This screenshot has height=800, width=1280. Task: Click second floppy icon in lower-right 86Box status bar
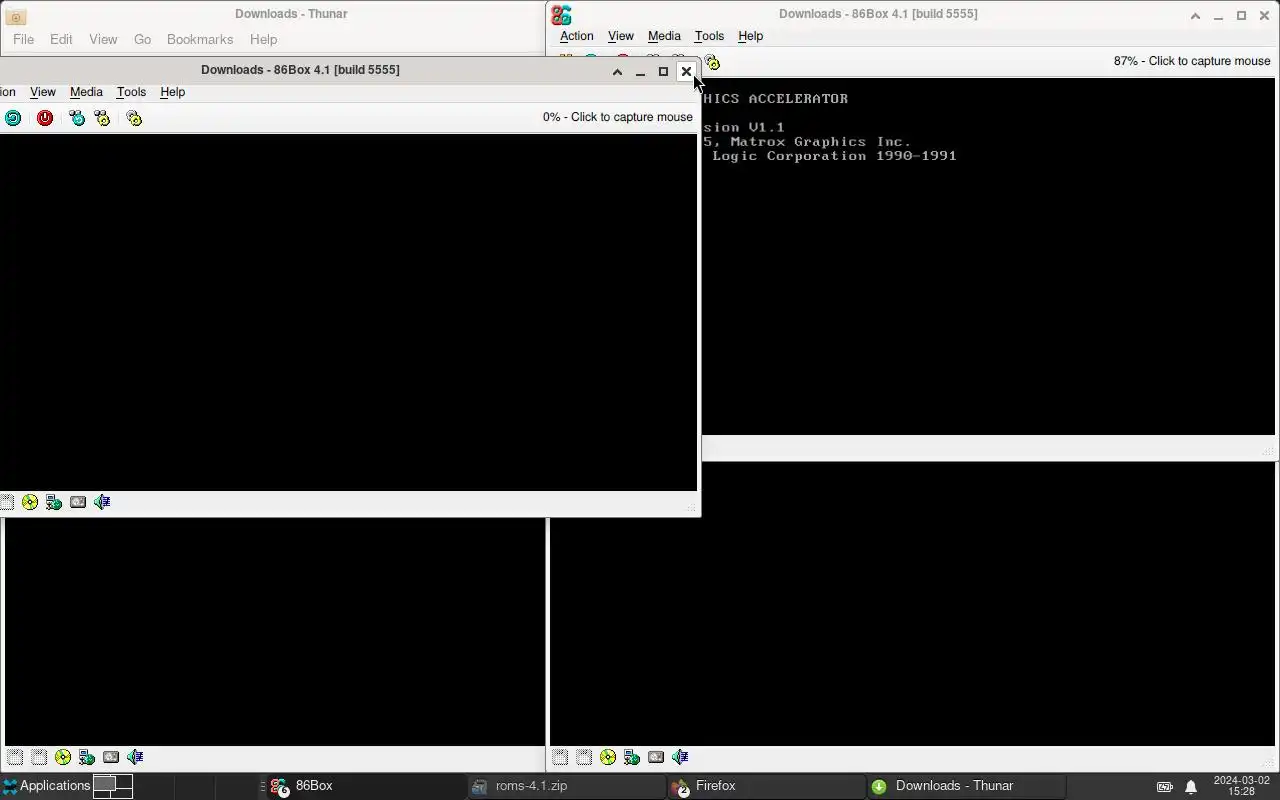tap(584, 757)
